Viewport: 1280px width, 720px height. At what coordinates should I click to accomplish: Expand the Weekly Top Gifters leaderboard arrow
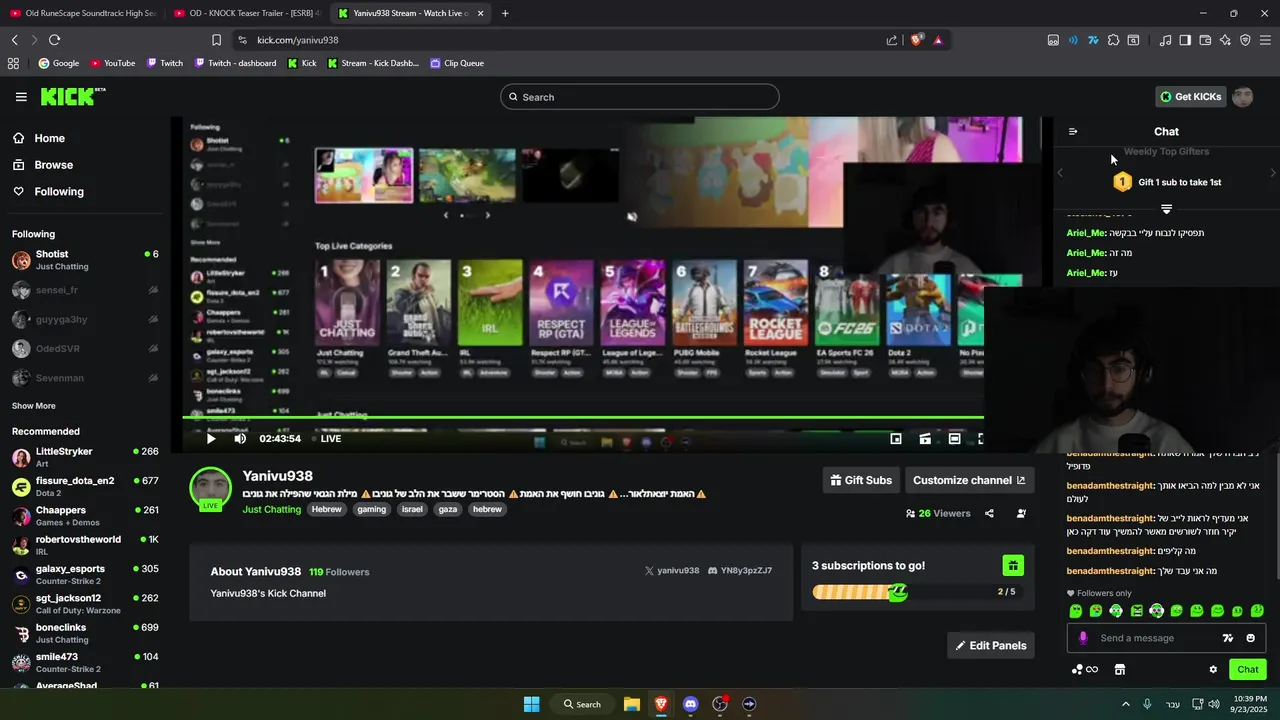[x=1166, y=209]
